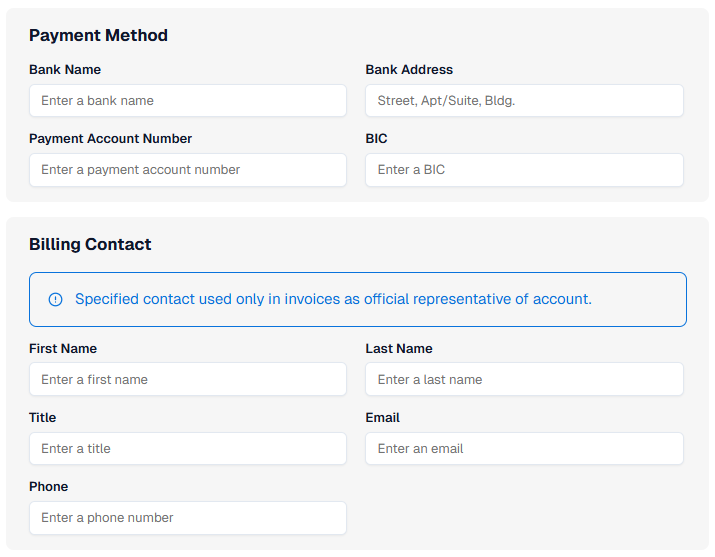Image resolution: width=715 pixels, height=557 pixels.
Task: Select the 'Enter a last name' field
Action: coord(524,380)
